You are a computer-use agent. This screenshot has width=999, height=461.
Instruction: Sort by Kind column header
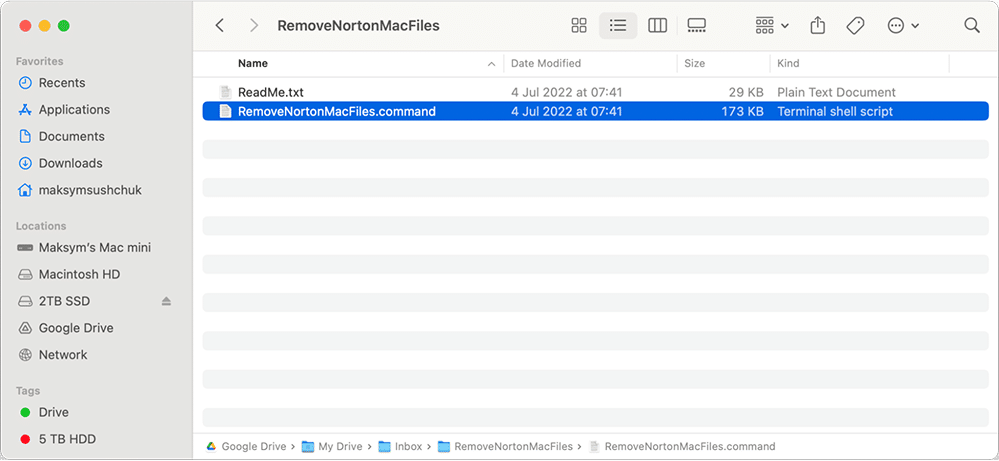click(x=788, y=64)
